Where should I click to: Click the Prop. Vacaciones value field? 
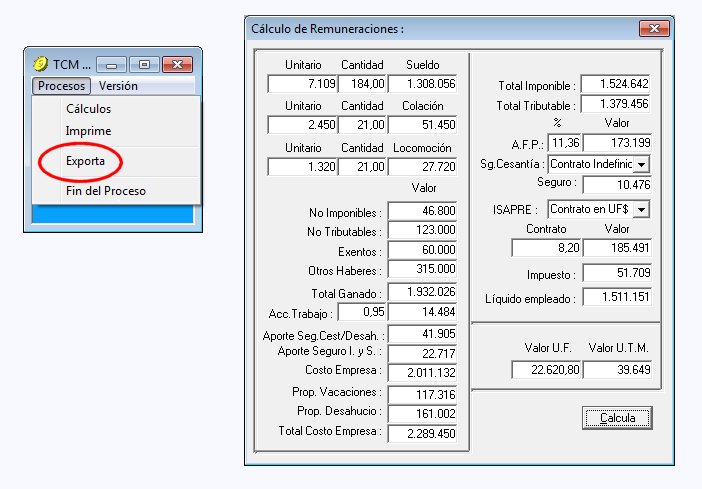(422, 395)
